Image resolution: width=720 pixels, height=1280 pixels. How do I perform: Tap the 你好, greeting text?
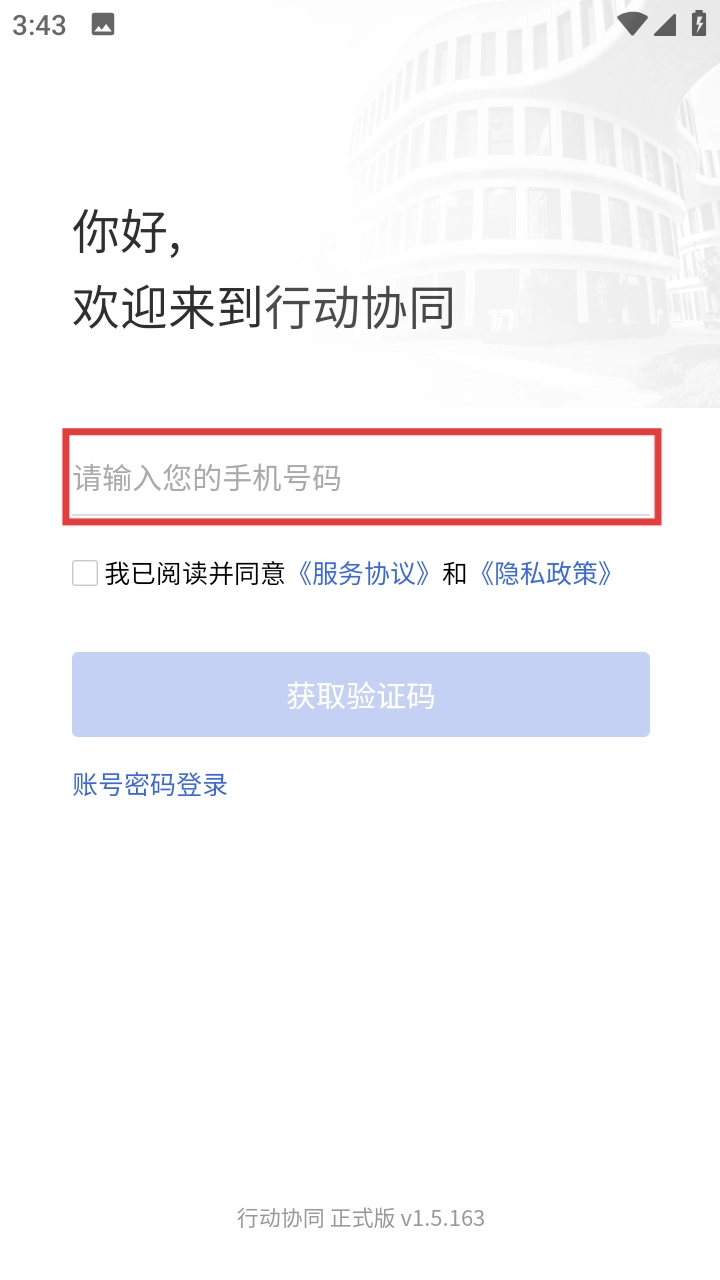click(x=127, y=232)
